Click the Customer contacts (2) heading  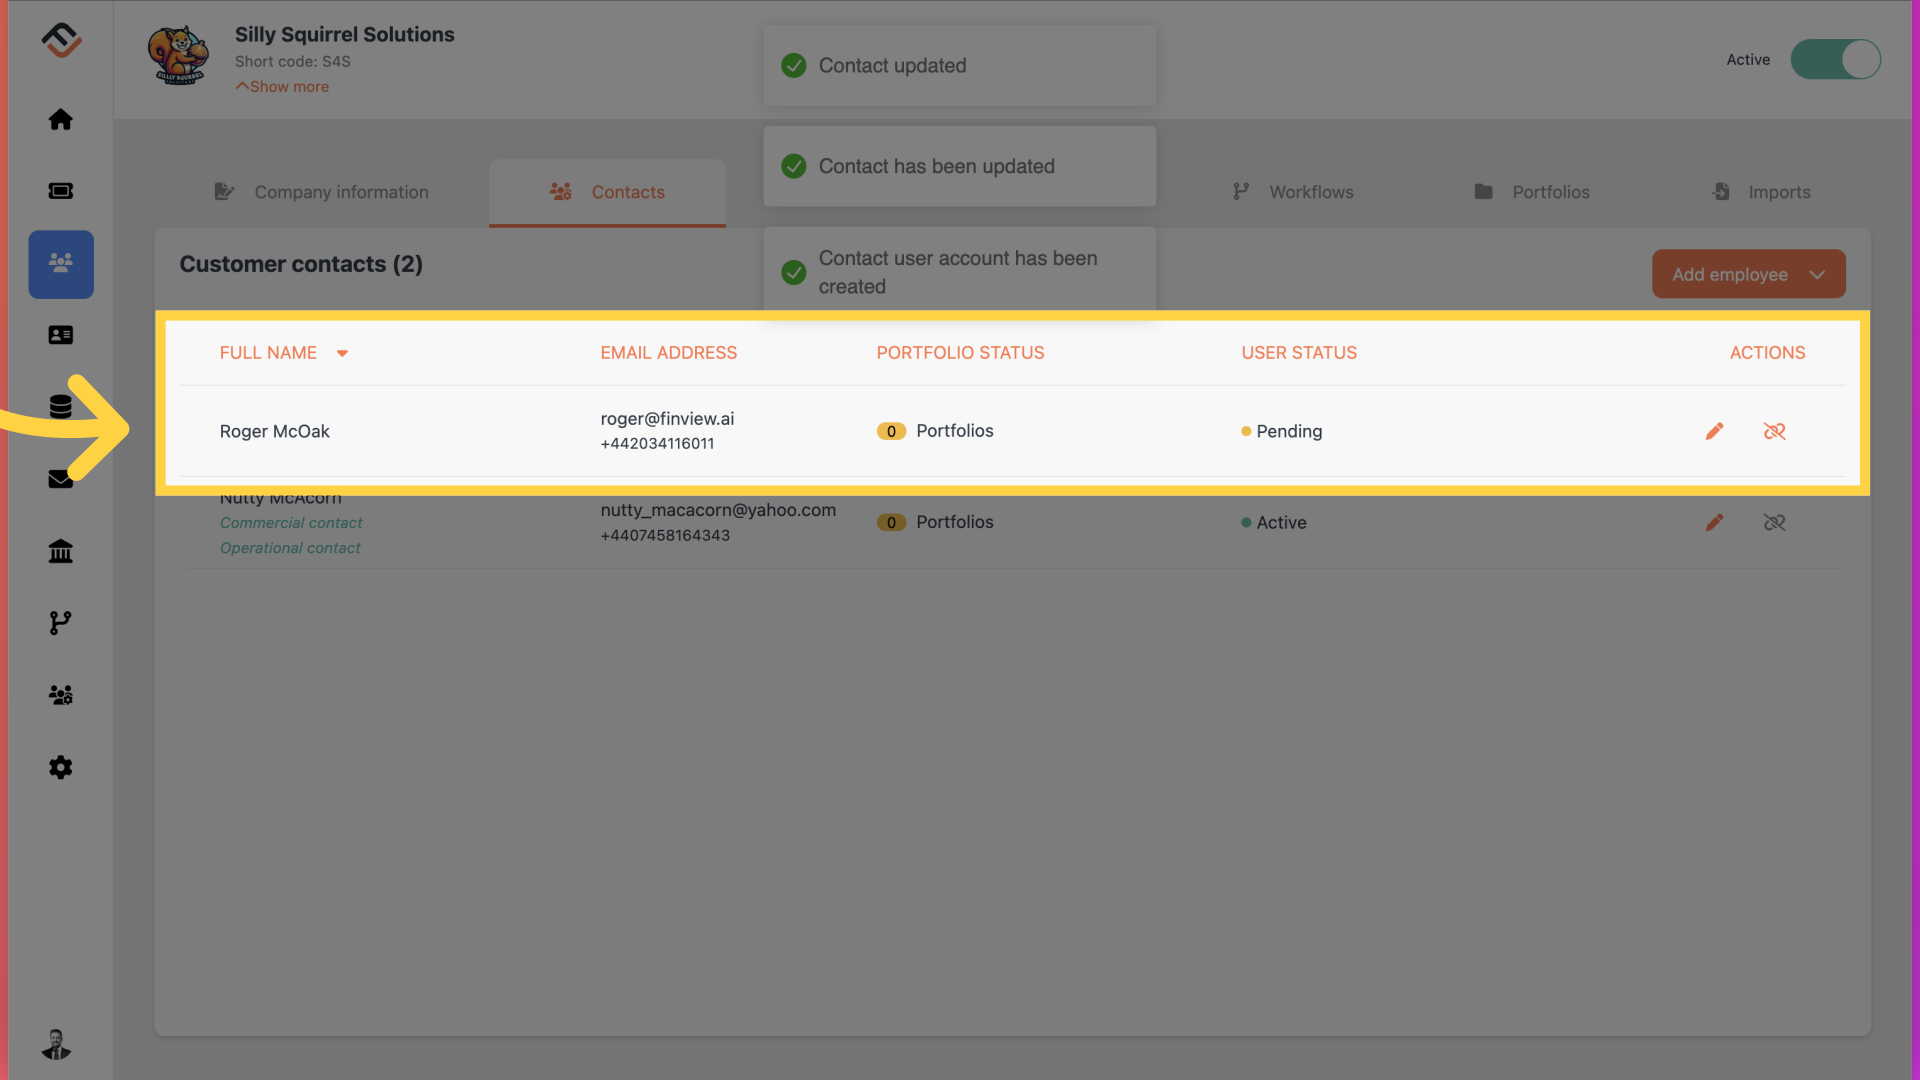tap(301, 264)
